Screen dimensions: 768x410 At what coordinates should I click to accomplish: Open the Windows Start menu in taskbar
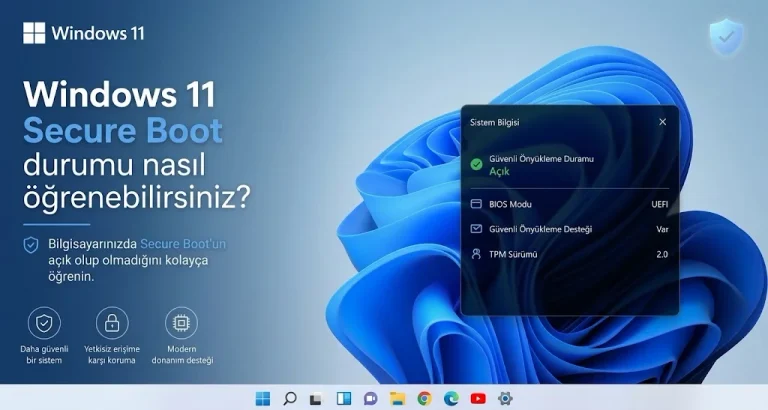pyautogui.click(x=263, y=398)
